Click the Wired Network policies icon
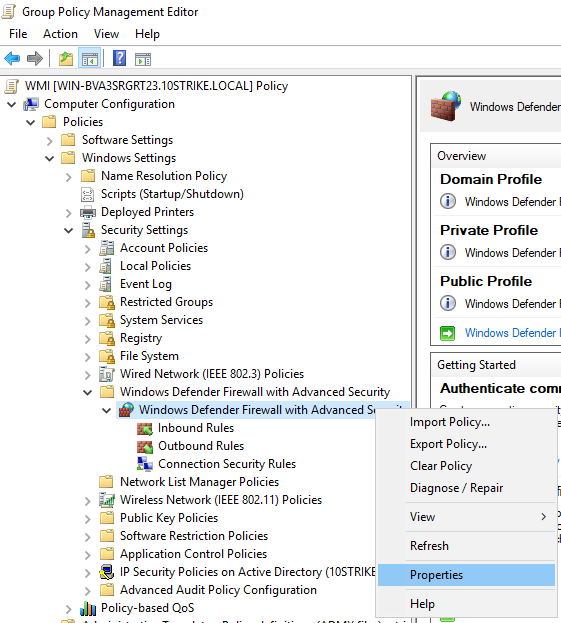Viewport: 561px width, 623px height. [x=106, y=374]
